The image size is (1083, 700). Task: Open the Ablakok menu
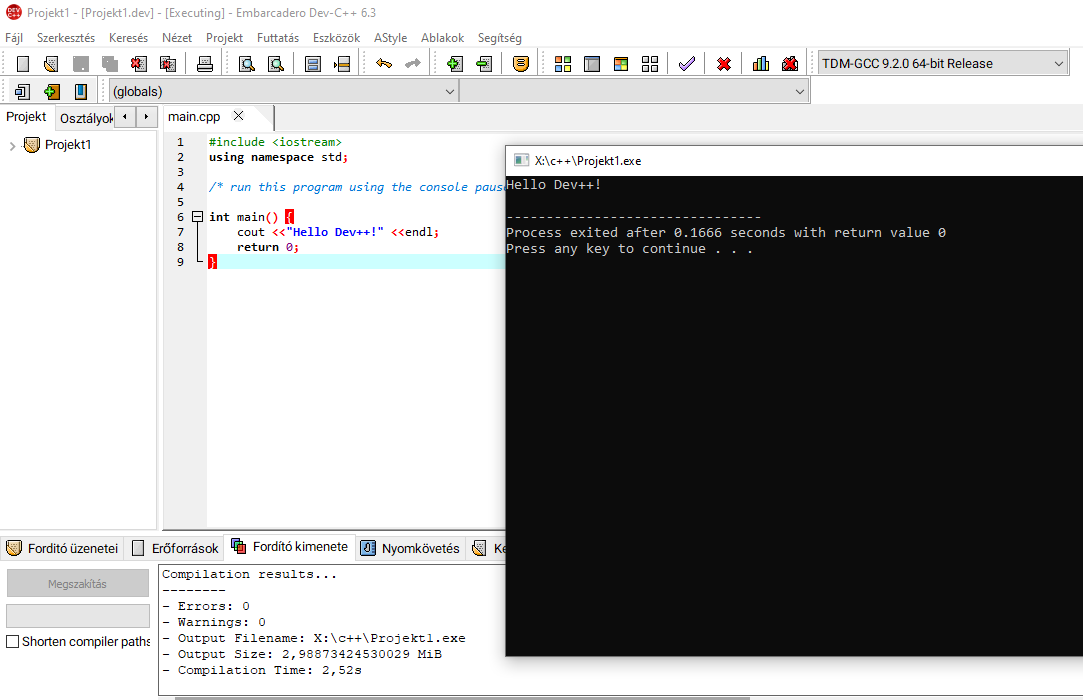[443, 38]
